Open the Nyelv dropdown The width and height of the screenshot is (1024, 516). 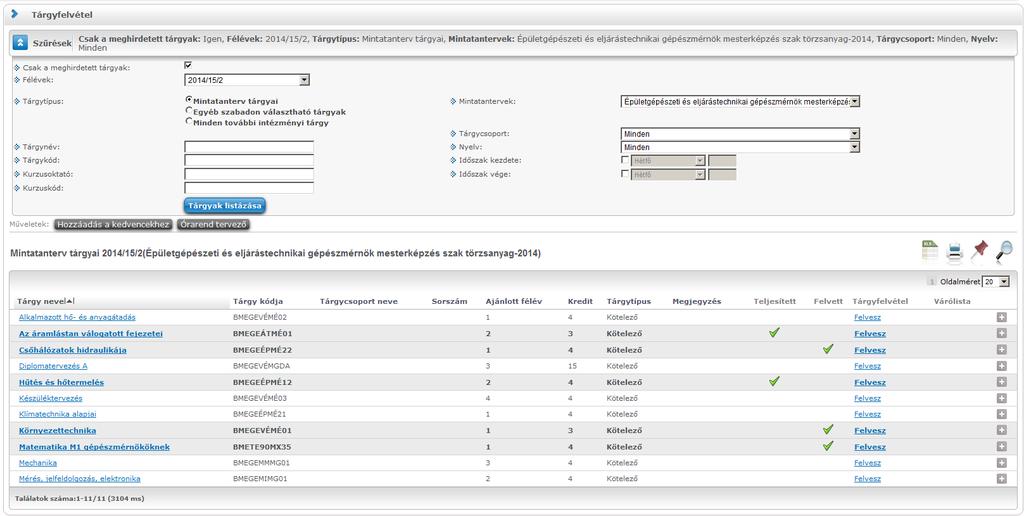pos(740,148)
